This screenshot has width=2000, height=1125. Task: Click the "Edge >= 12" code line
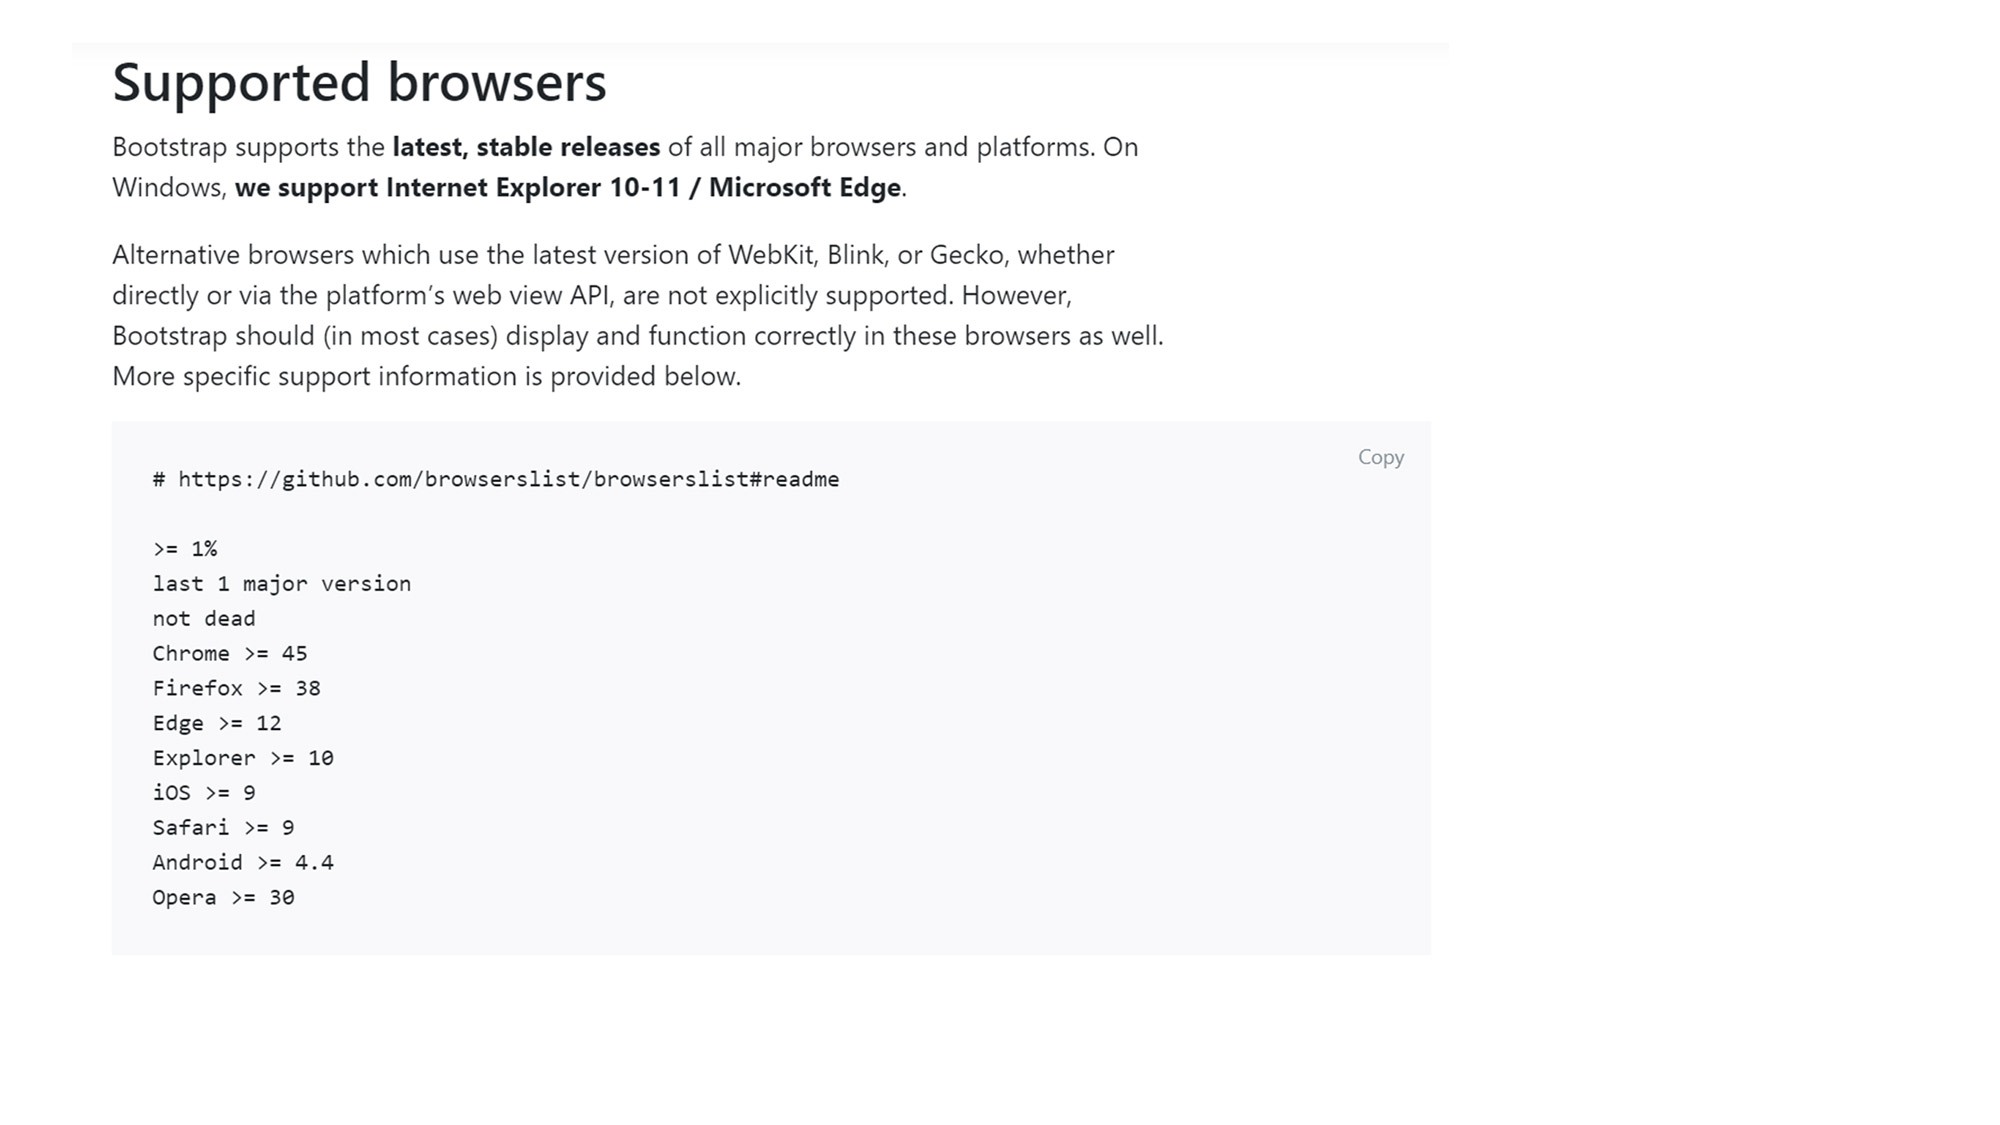[217, 723]
